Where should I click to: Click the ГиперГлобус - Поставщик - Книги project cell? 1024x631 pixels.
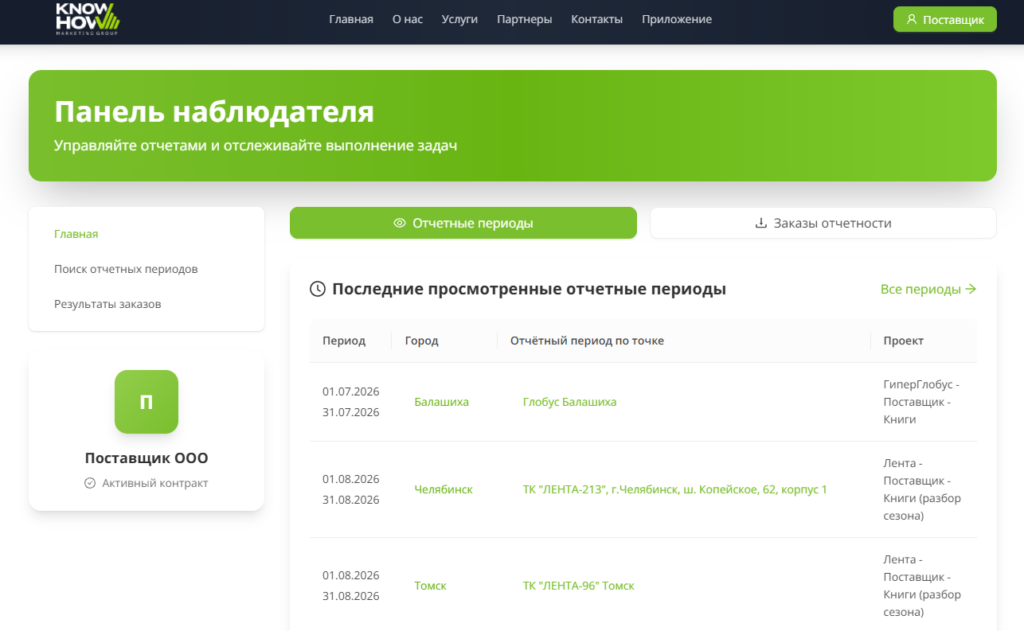tap(921, 402)
